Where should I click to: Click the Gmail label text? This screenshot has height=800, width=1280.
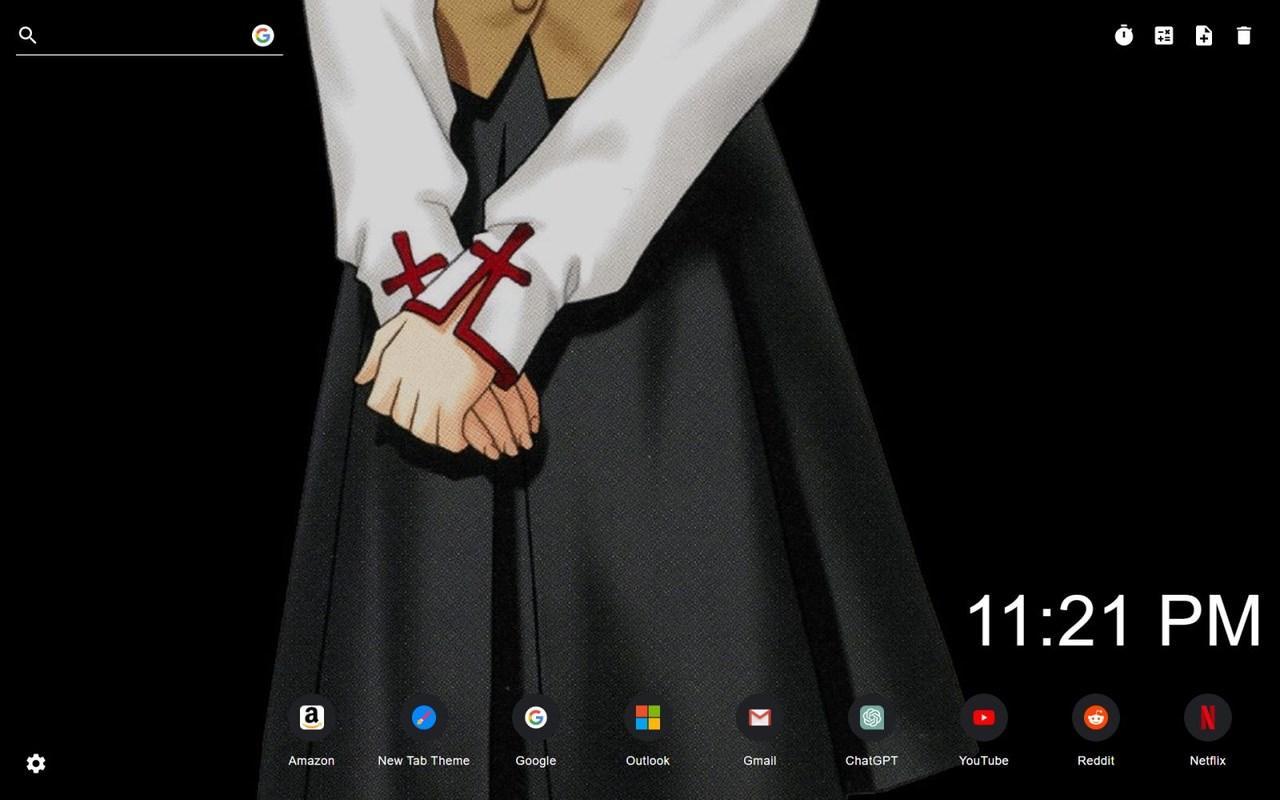pyautogui.click(x=760, y=761)
